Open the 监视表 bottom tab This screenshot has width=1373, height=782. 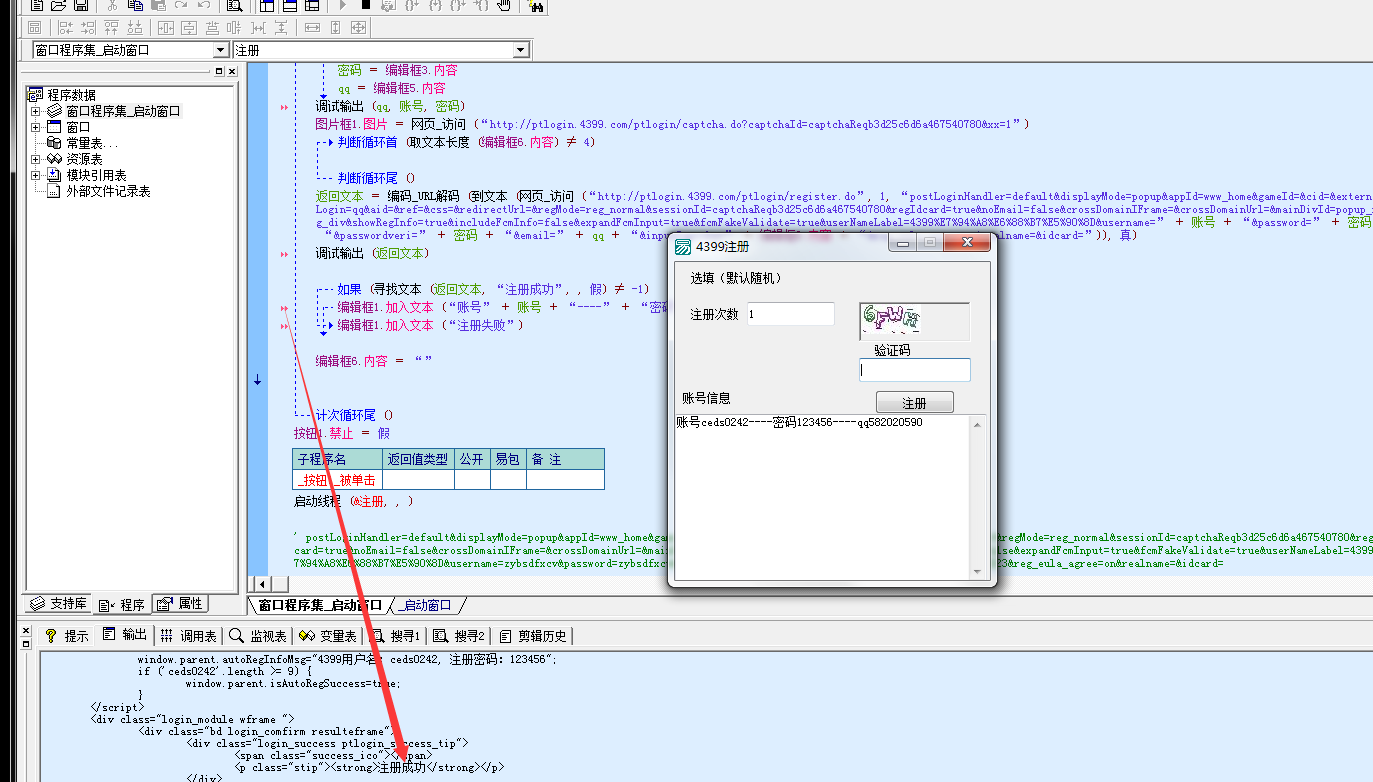tap(259, 635)
